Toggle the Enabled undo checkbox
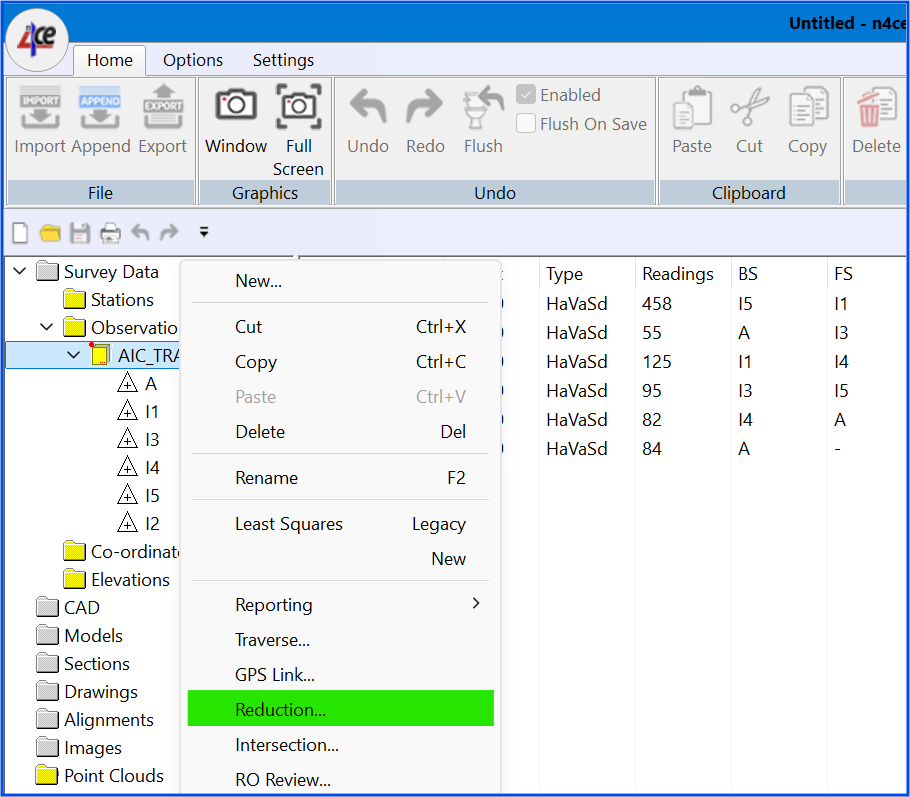Image resolution: width=910 pixels, height=797 pixels. 526,94
